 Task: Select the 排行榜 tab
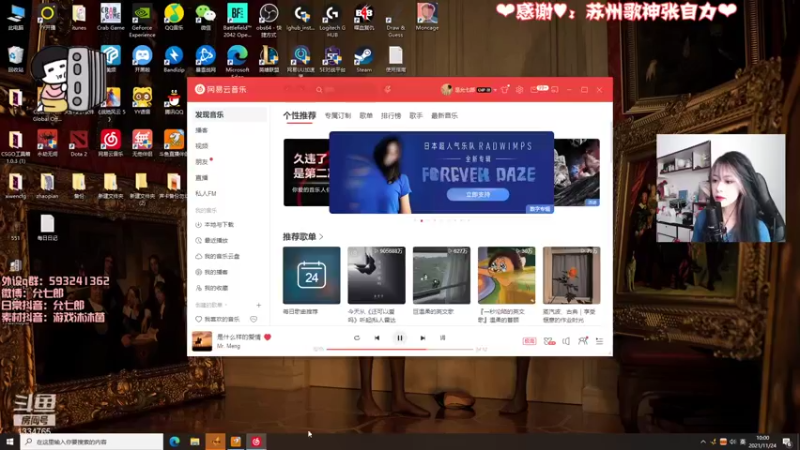coord(391,116)
